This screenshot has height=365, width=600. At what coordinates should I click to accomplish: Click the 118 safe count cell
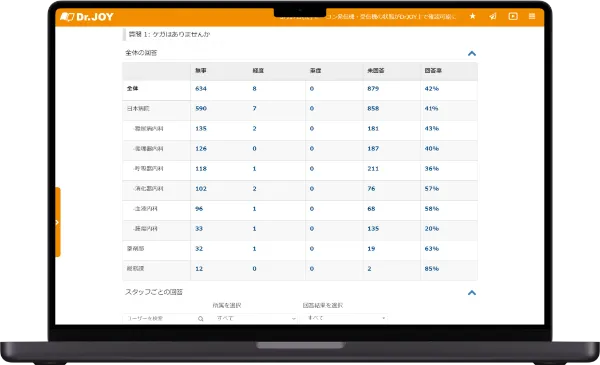pyautogui.click(x=201, y=169)
